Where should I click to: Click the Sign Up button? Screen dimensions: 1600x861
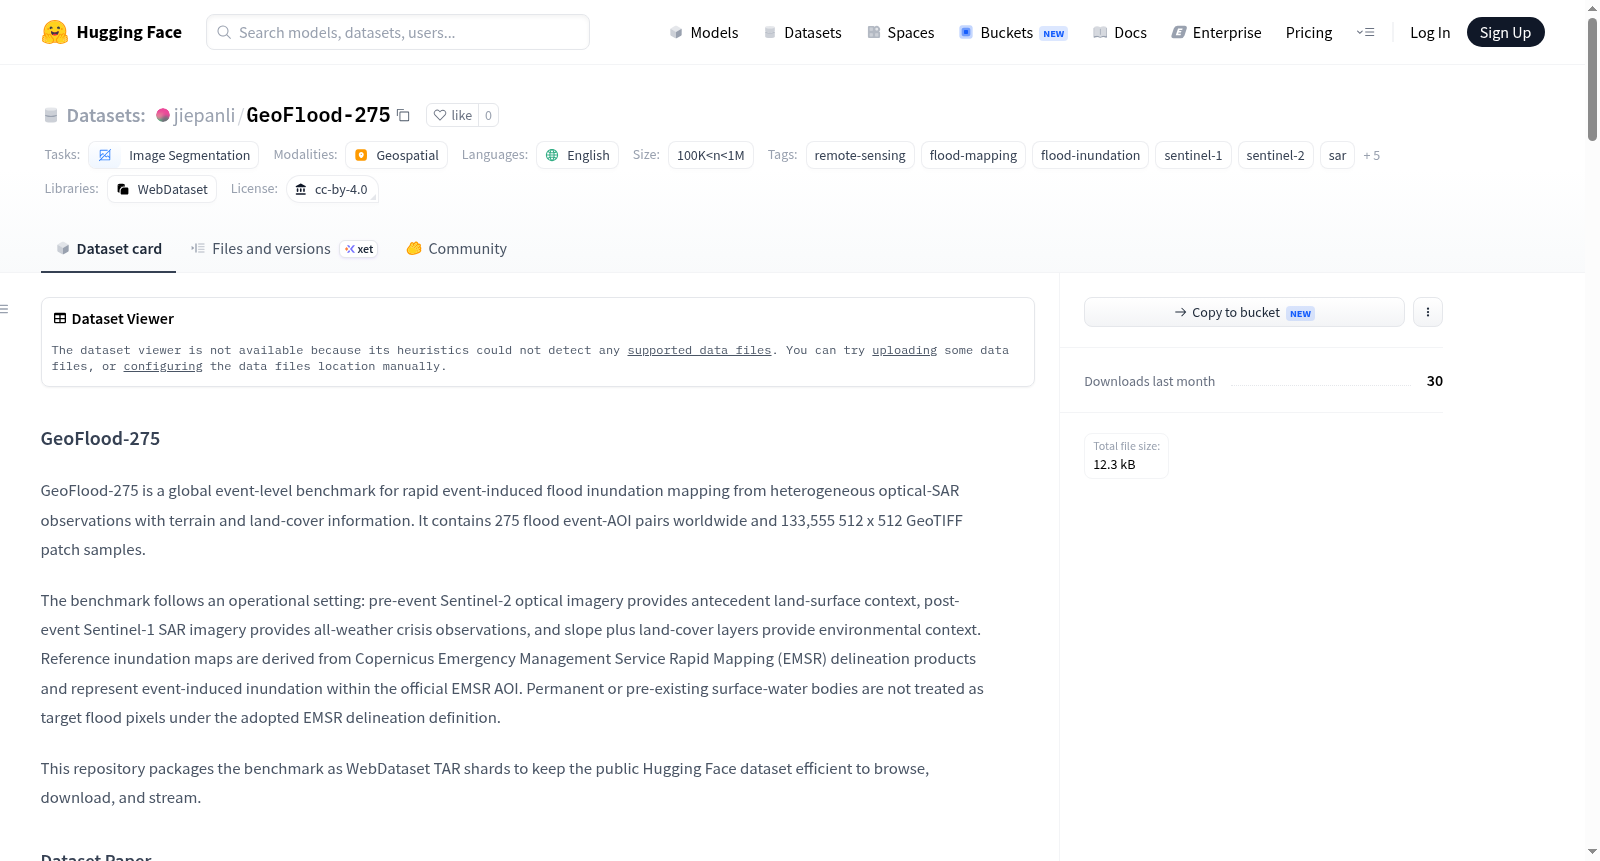coord(1505,32)
